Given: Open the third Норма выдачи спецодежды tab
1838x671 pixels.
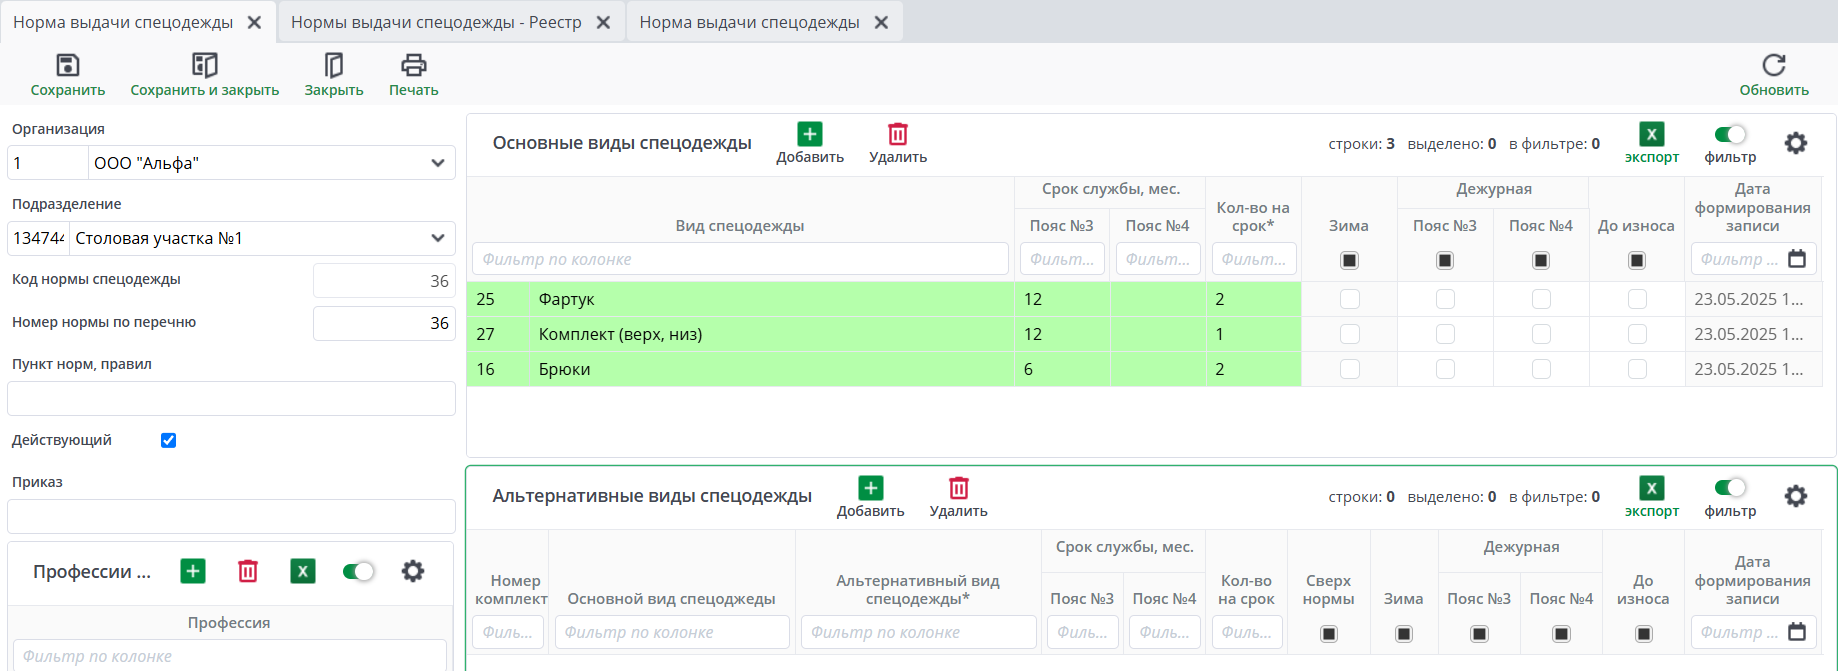Looking at the screenshot, I should [x=749, y=22].
